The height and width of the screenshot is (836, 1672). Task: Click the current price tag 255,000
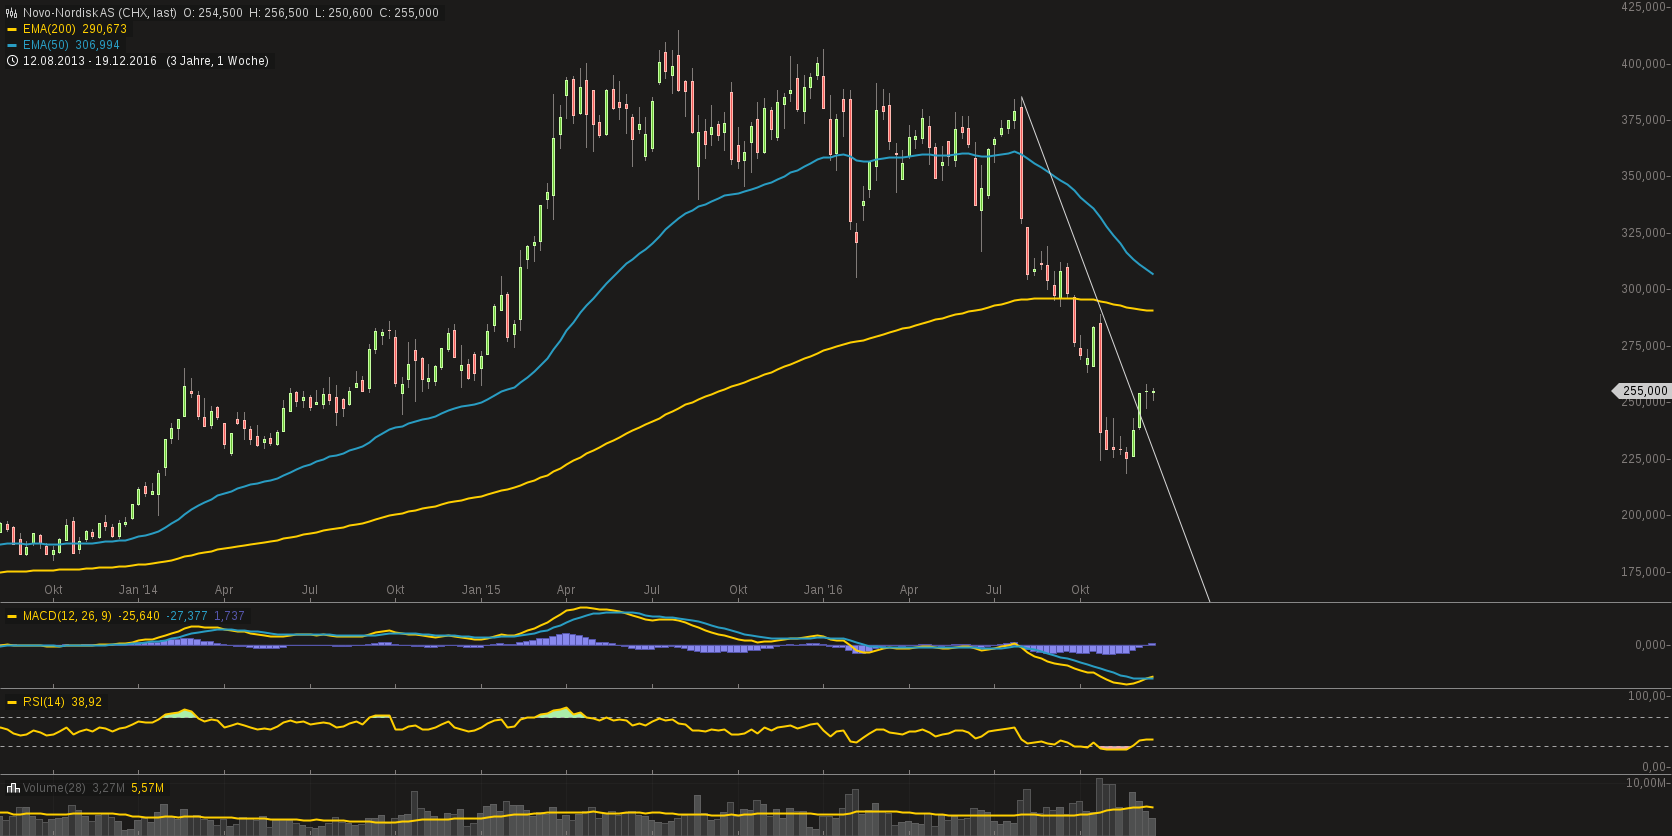click(1643, 391)
